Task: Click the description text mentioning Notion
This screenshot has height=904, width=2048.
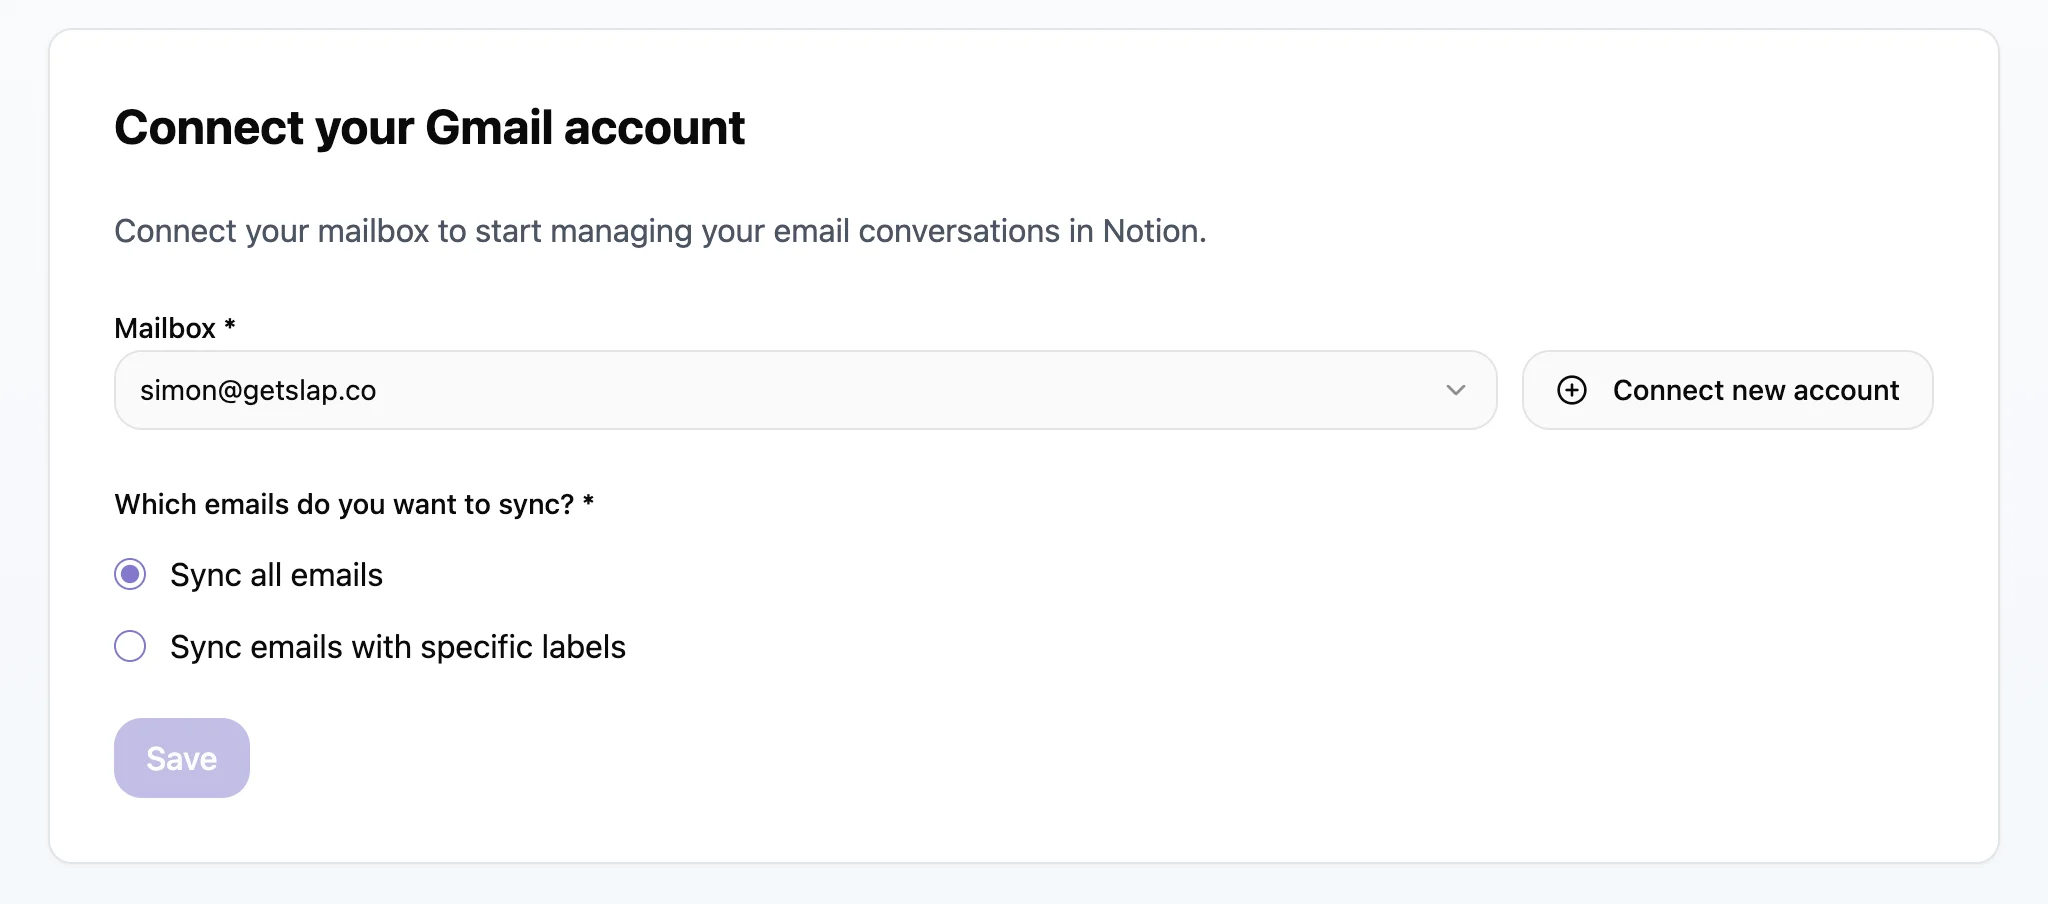Action: [x=660, y=231]
